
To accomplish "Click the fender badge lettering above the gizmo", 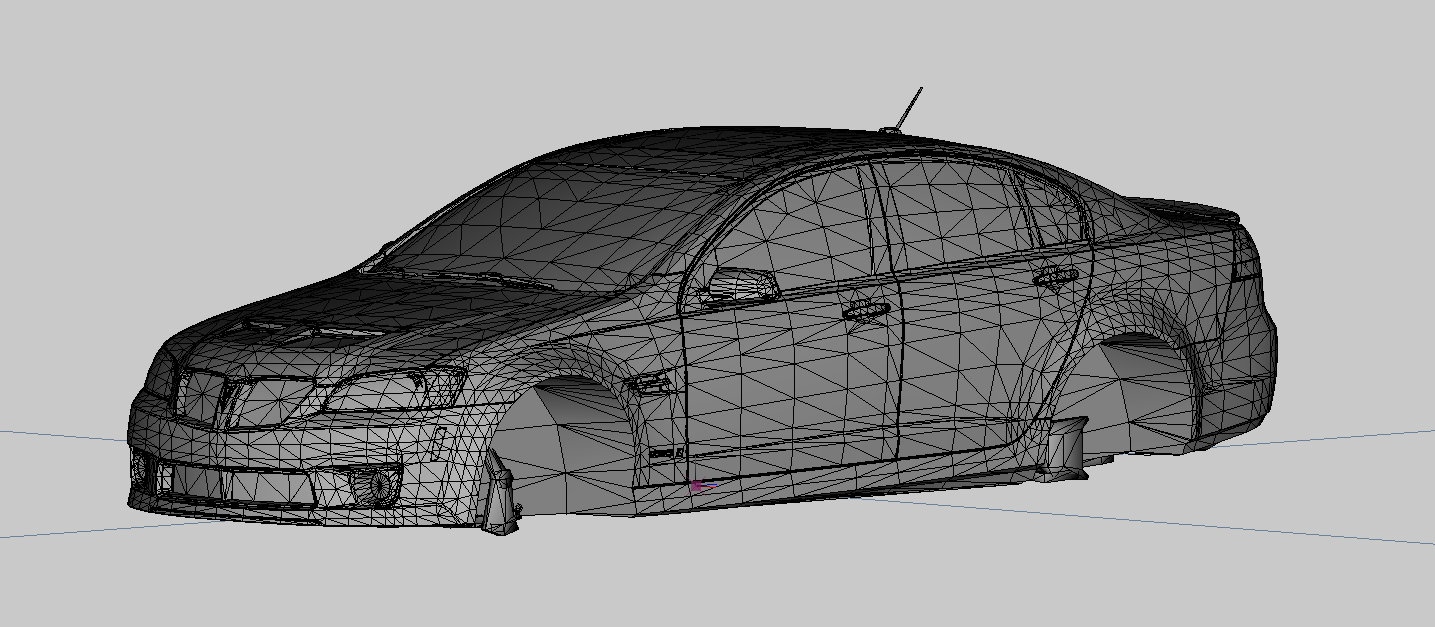I will tap(666, 454).
